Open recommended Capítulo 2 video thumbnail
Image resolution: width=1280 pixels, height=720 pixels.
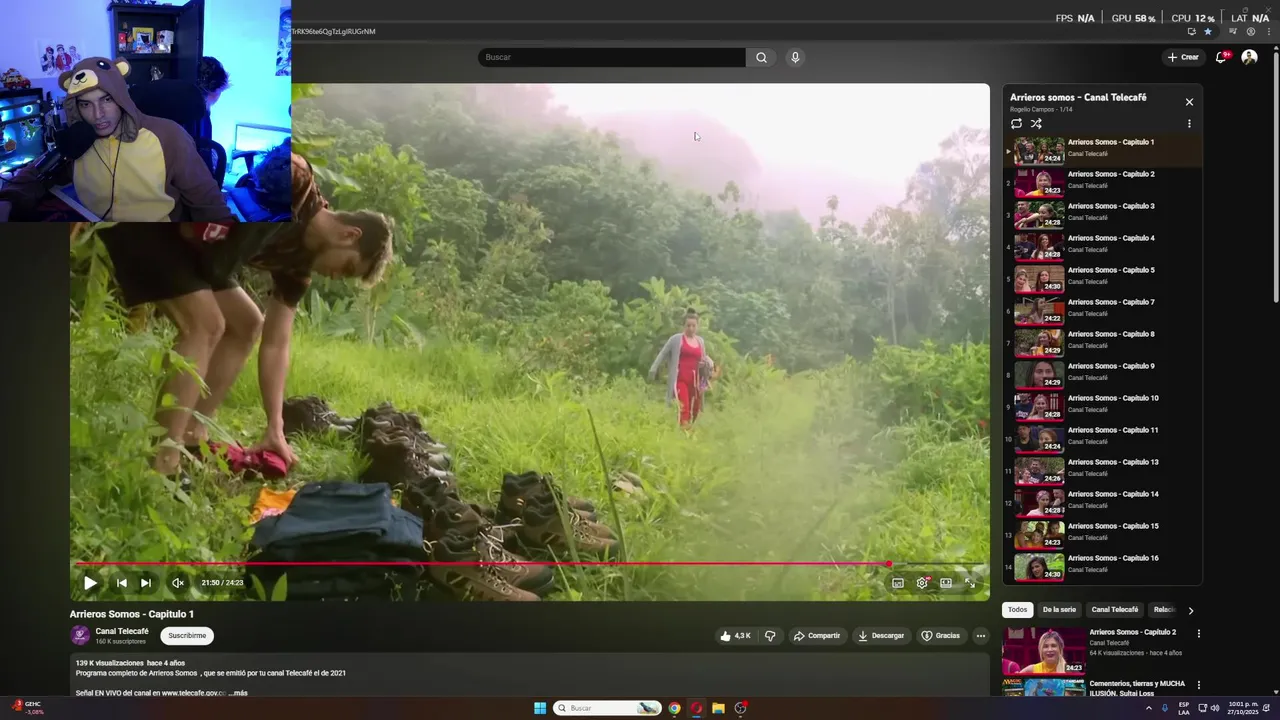pos(1044,651)
